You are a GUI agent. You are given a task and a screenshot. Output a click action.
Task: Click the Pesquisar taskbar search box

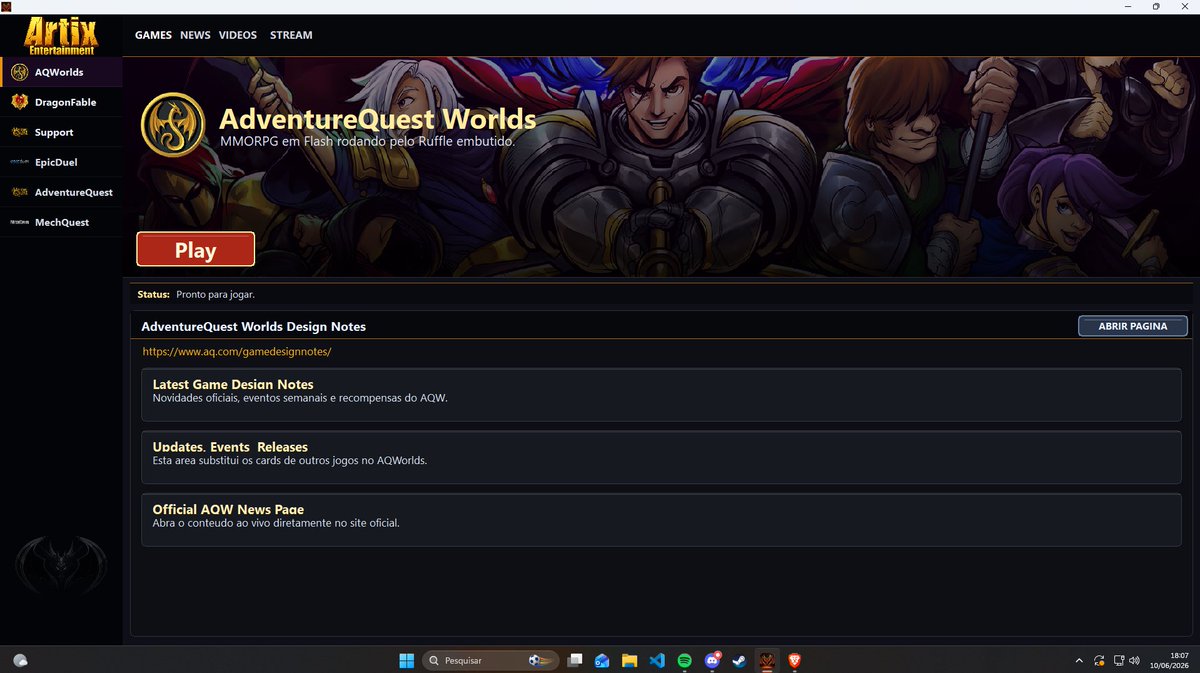tap(490, 660)
